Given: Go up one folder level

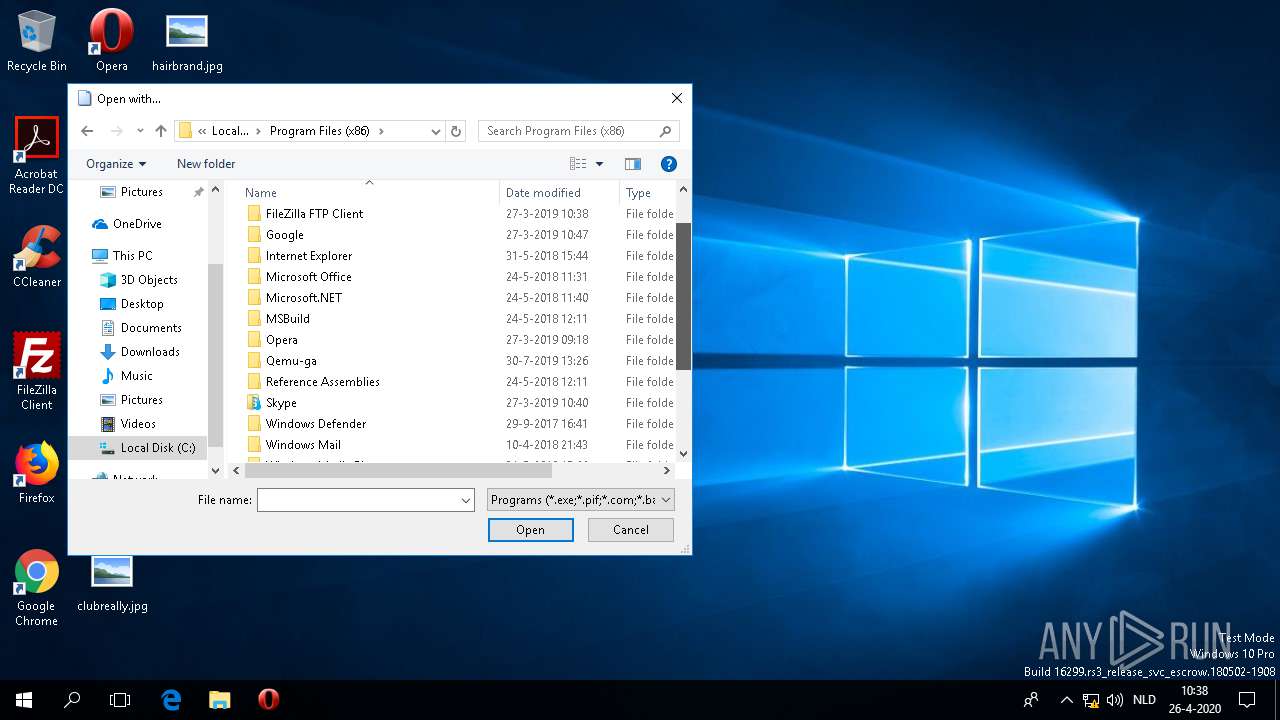Looking at the screenshot, I should click(x=160, y=131).
